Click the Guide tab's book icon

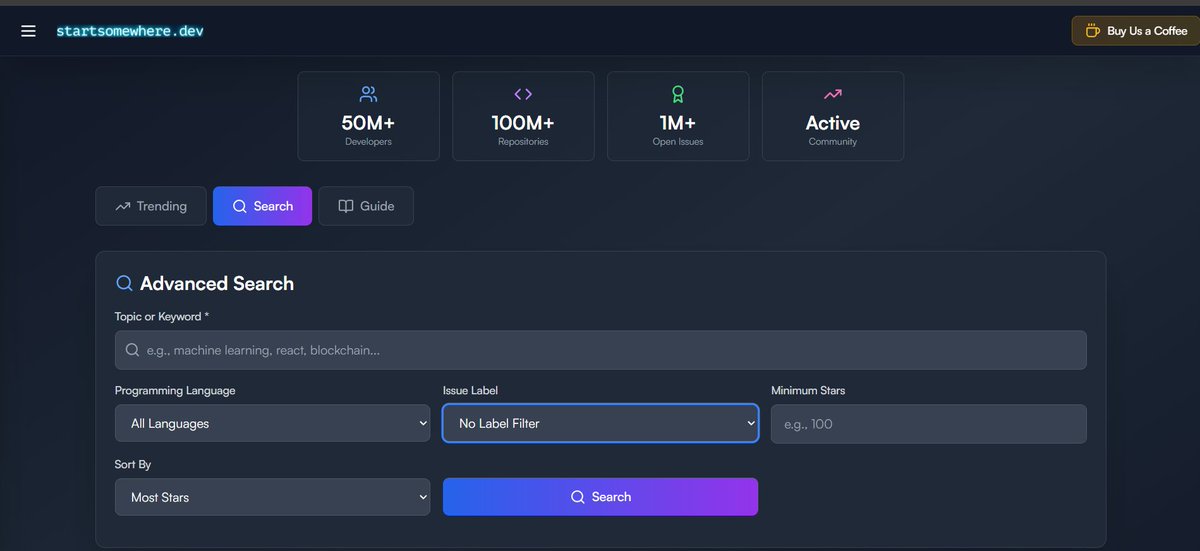(346, 206)
